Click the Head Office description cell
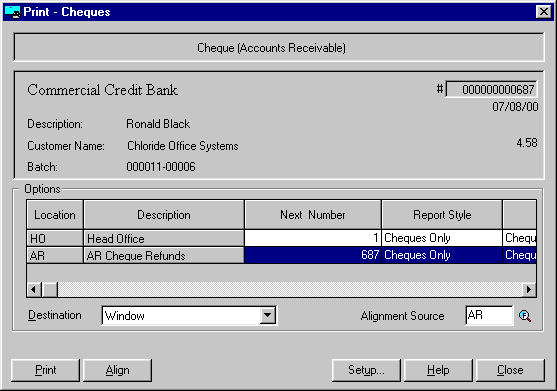Screen dimensions: 557x391 [164, 238]
